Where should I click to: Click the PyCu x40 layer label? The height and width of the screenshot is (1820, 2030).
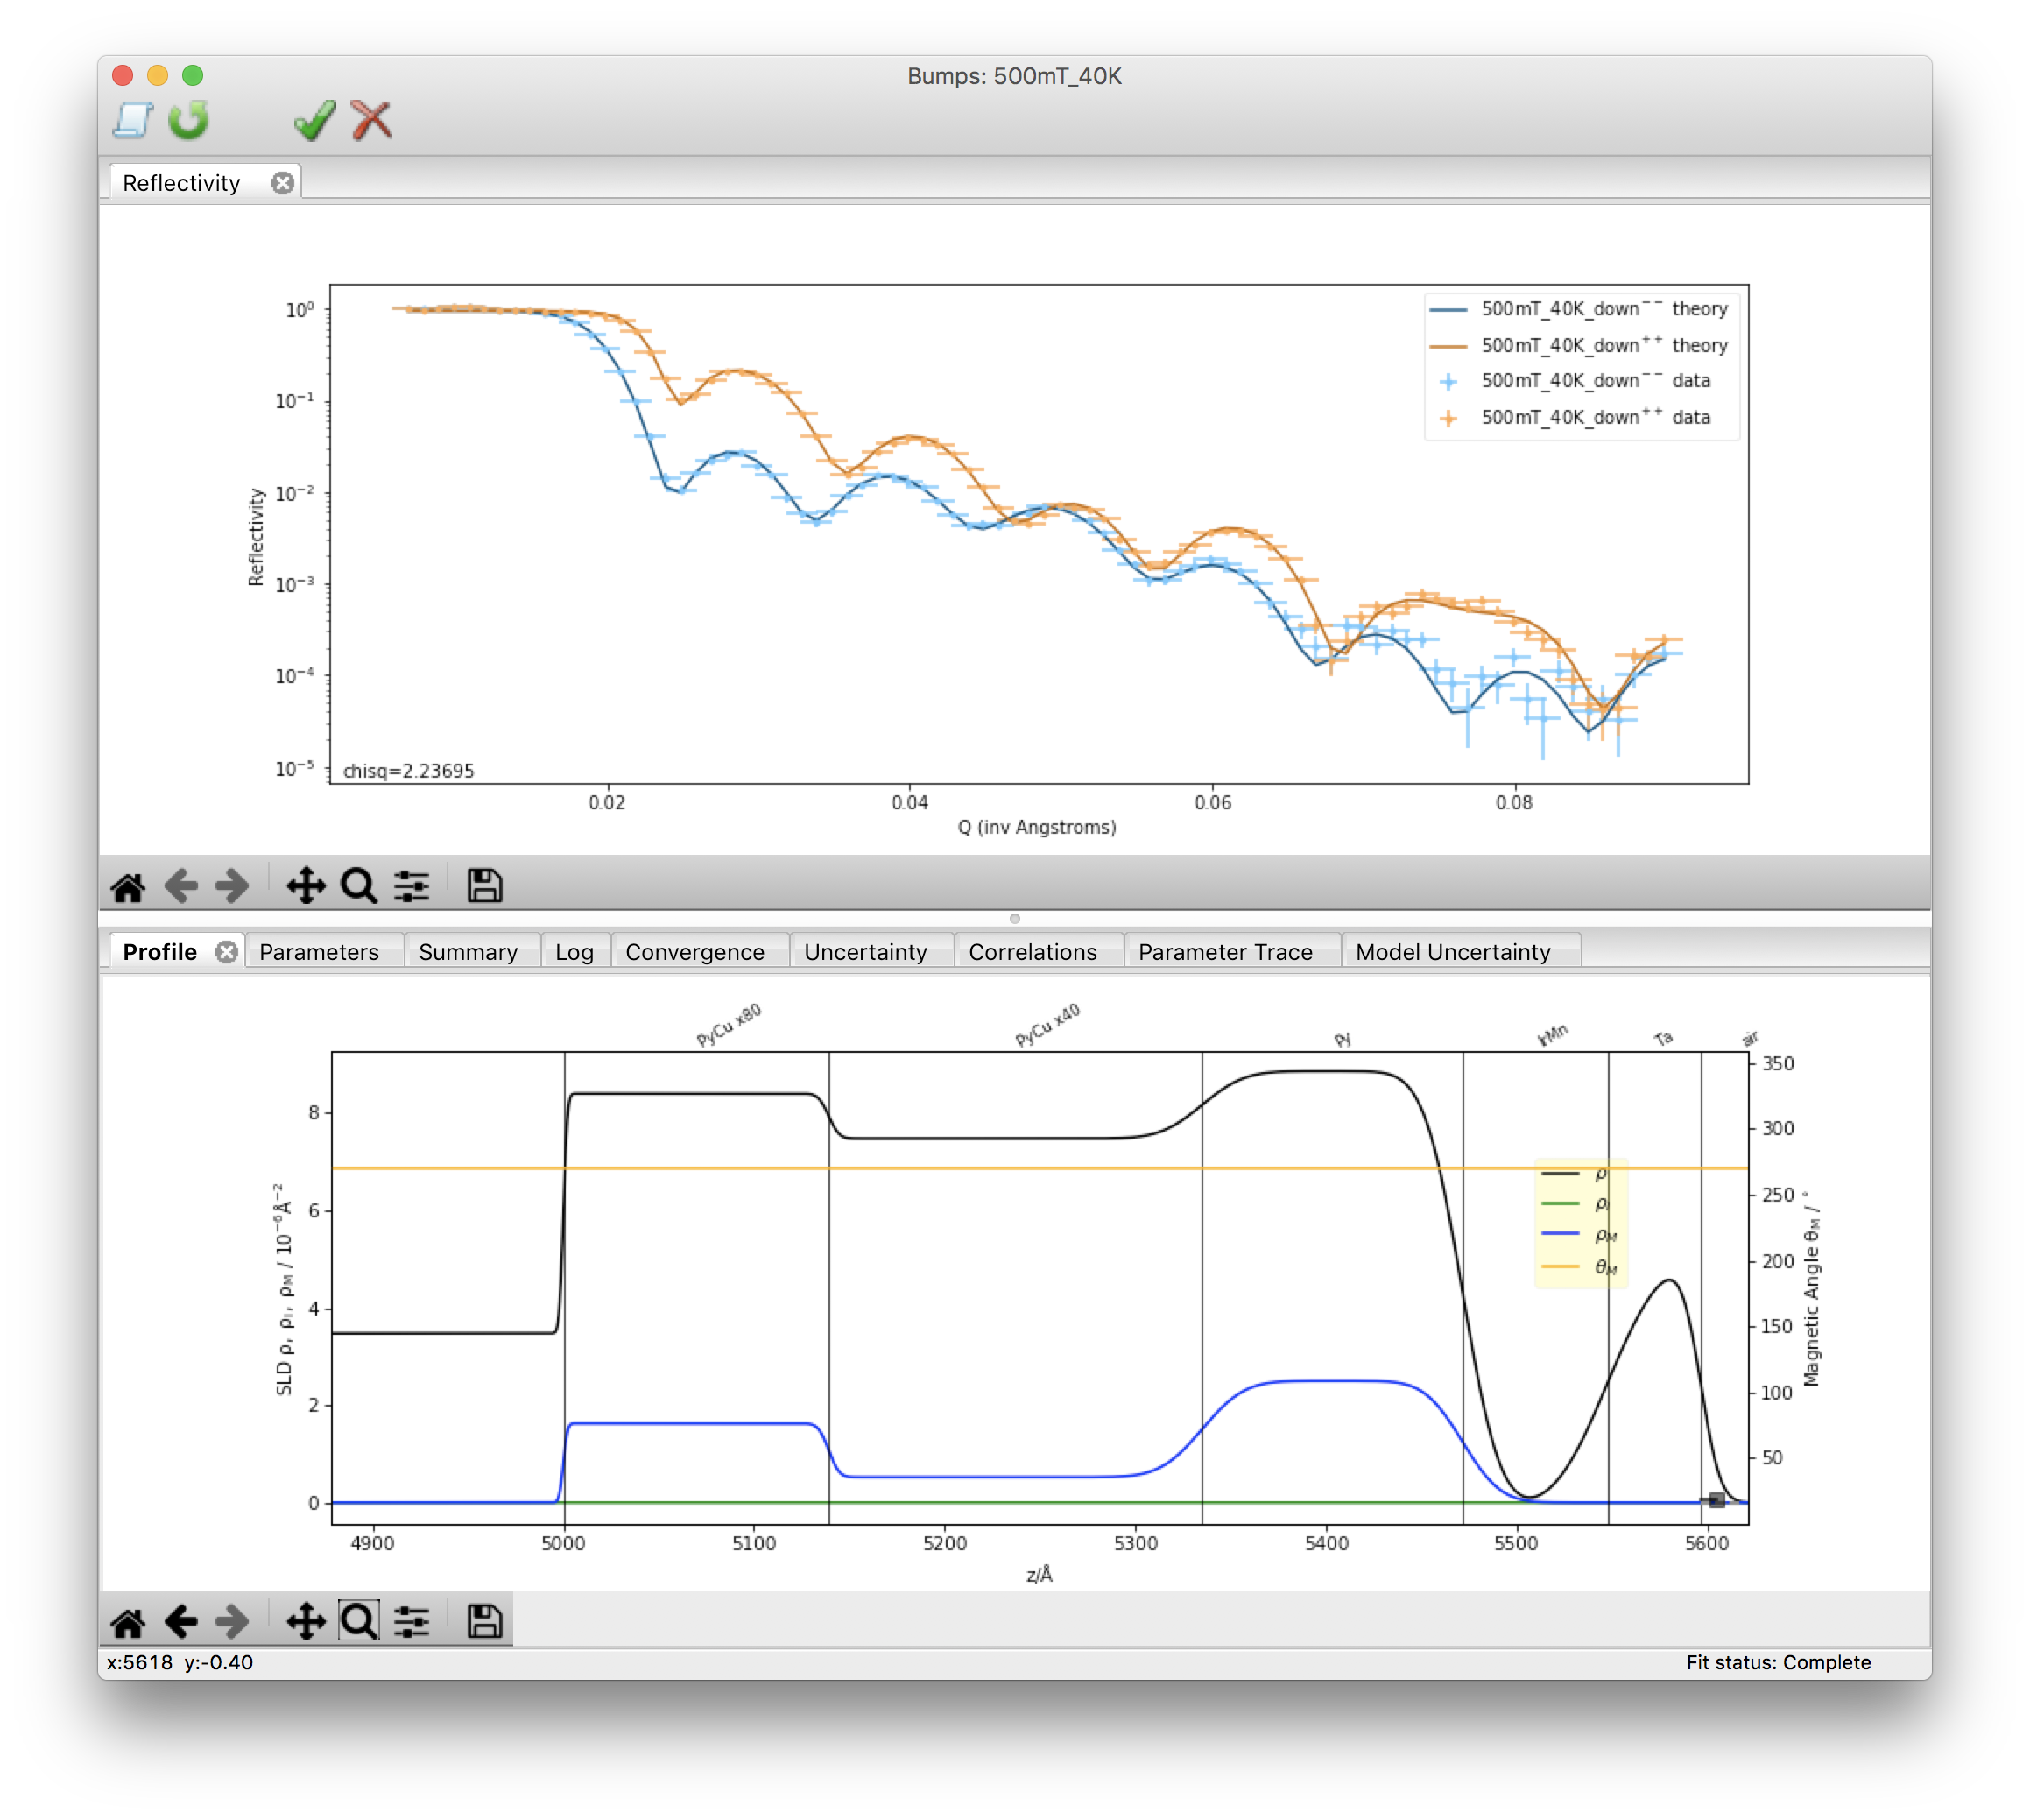(1048, 1025)
